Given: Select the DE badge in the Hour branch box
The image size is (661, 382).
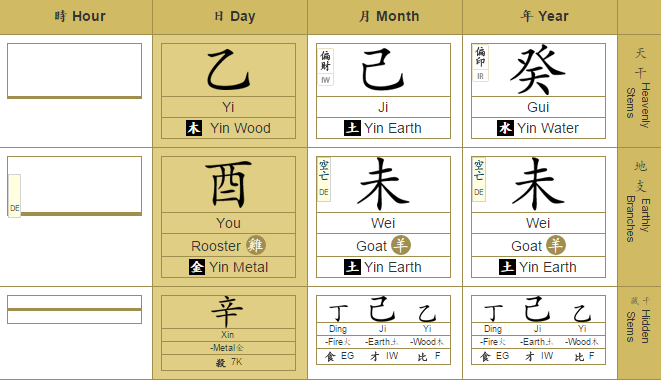Looking at the screenshot, I should [14, 196].
